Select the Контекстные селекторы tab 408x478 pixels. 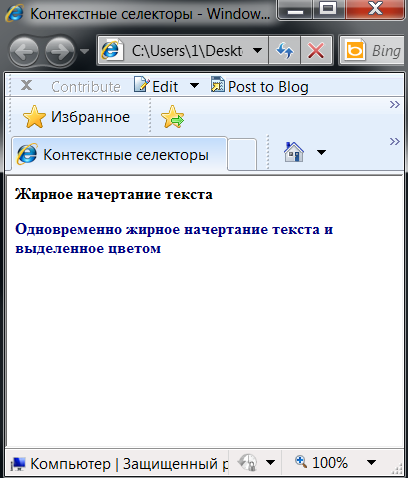[119, 154]
